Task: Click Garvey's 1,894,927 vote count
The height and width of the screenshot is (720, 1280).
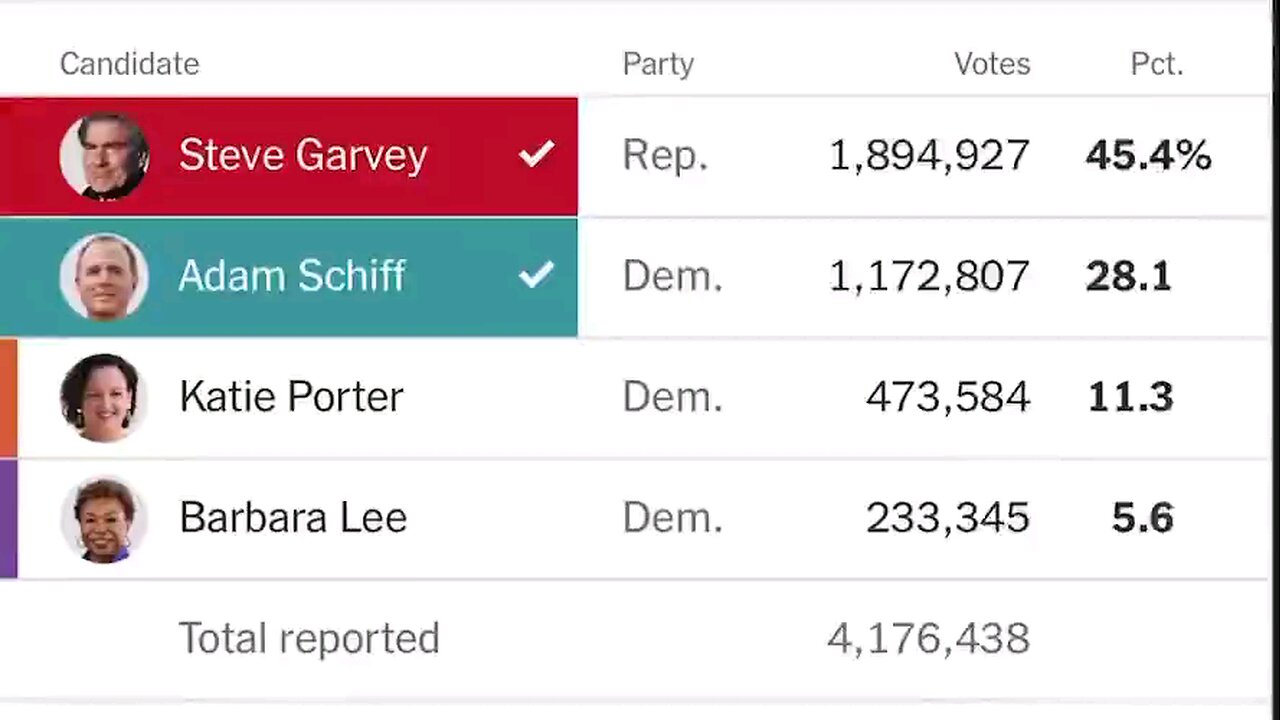Action: coord(929,155)
